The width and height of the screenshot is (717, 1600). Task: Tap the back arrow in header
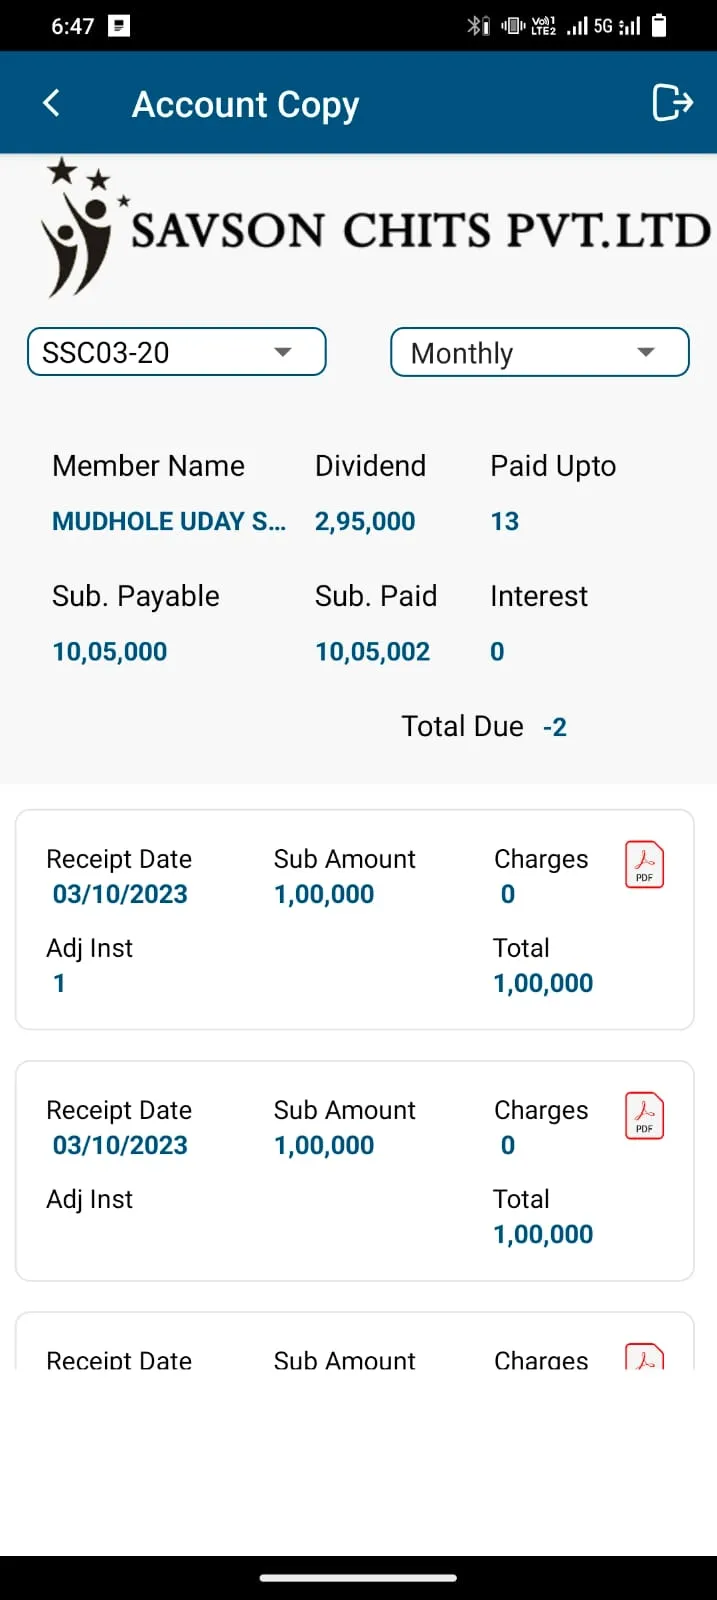point(52,102)
